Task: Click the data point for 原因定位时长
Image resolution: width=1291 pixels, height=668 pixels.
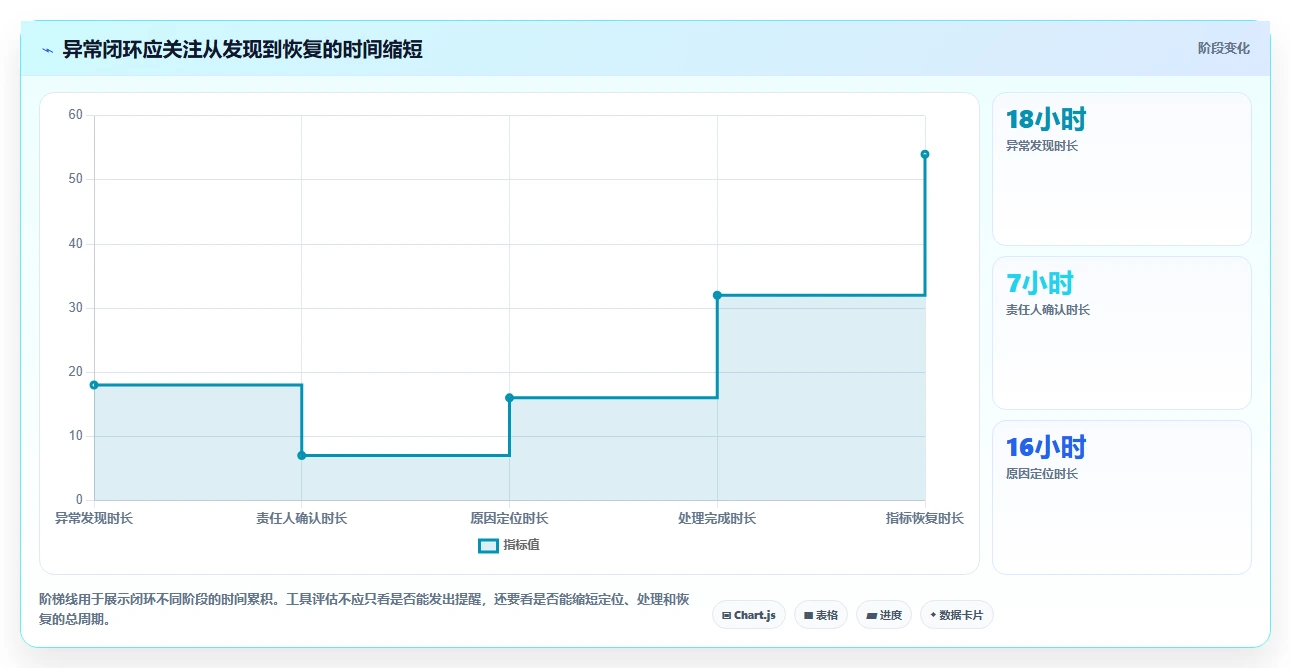Action: coord(509,398)
